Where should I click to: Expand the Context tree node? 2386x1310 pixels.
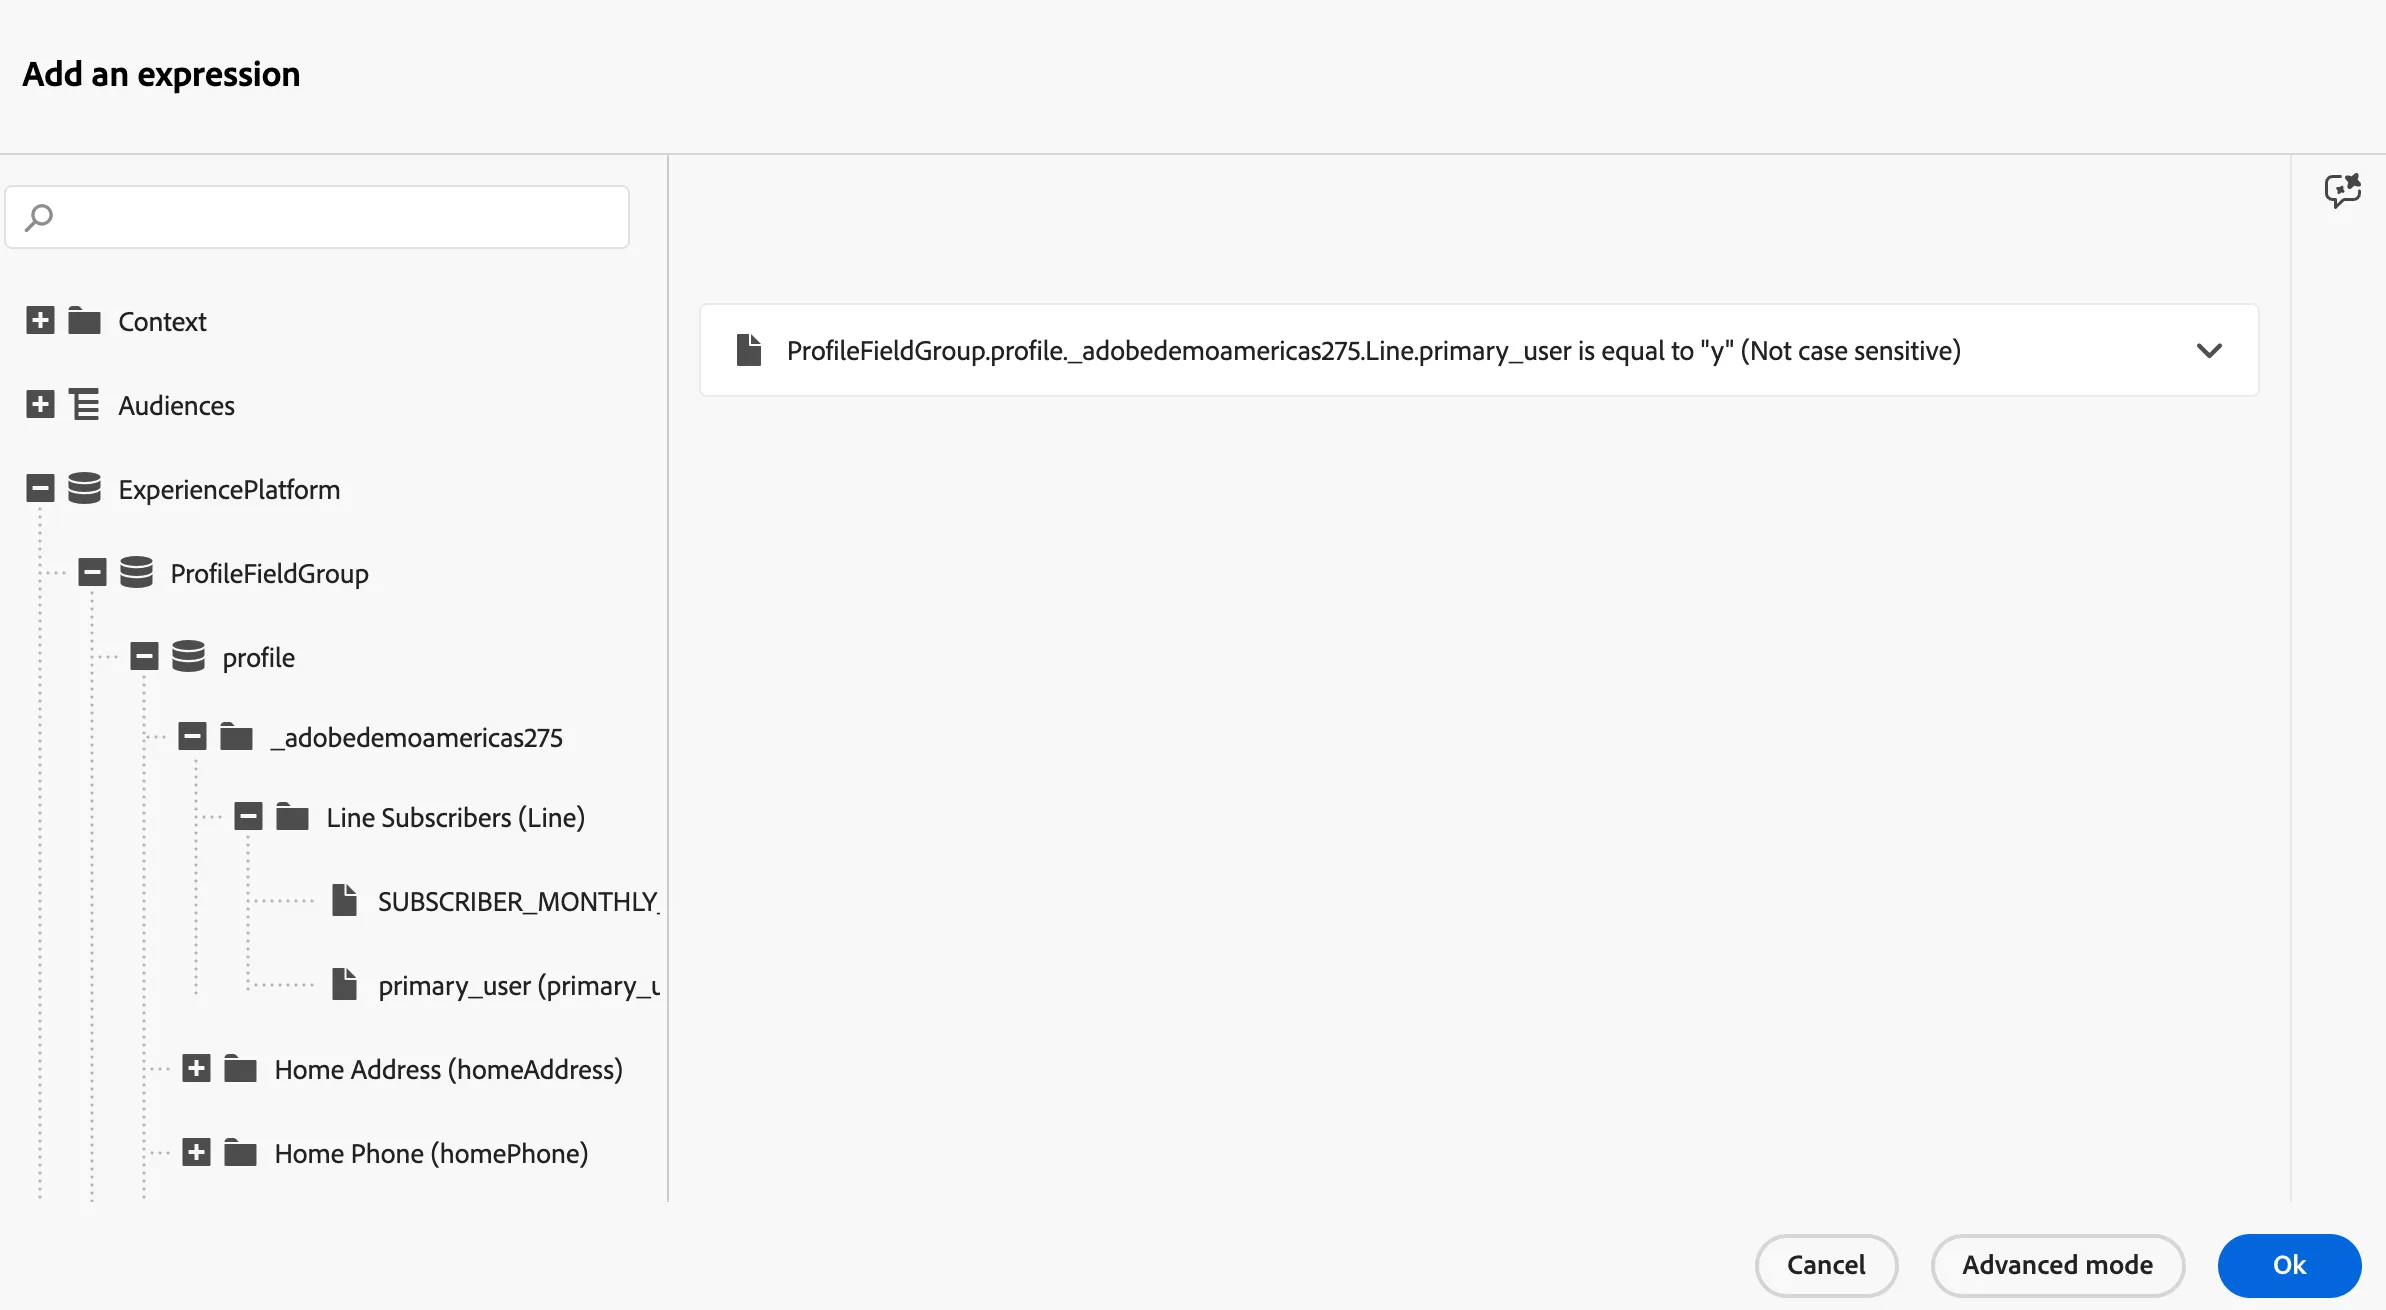[40, 321]
